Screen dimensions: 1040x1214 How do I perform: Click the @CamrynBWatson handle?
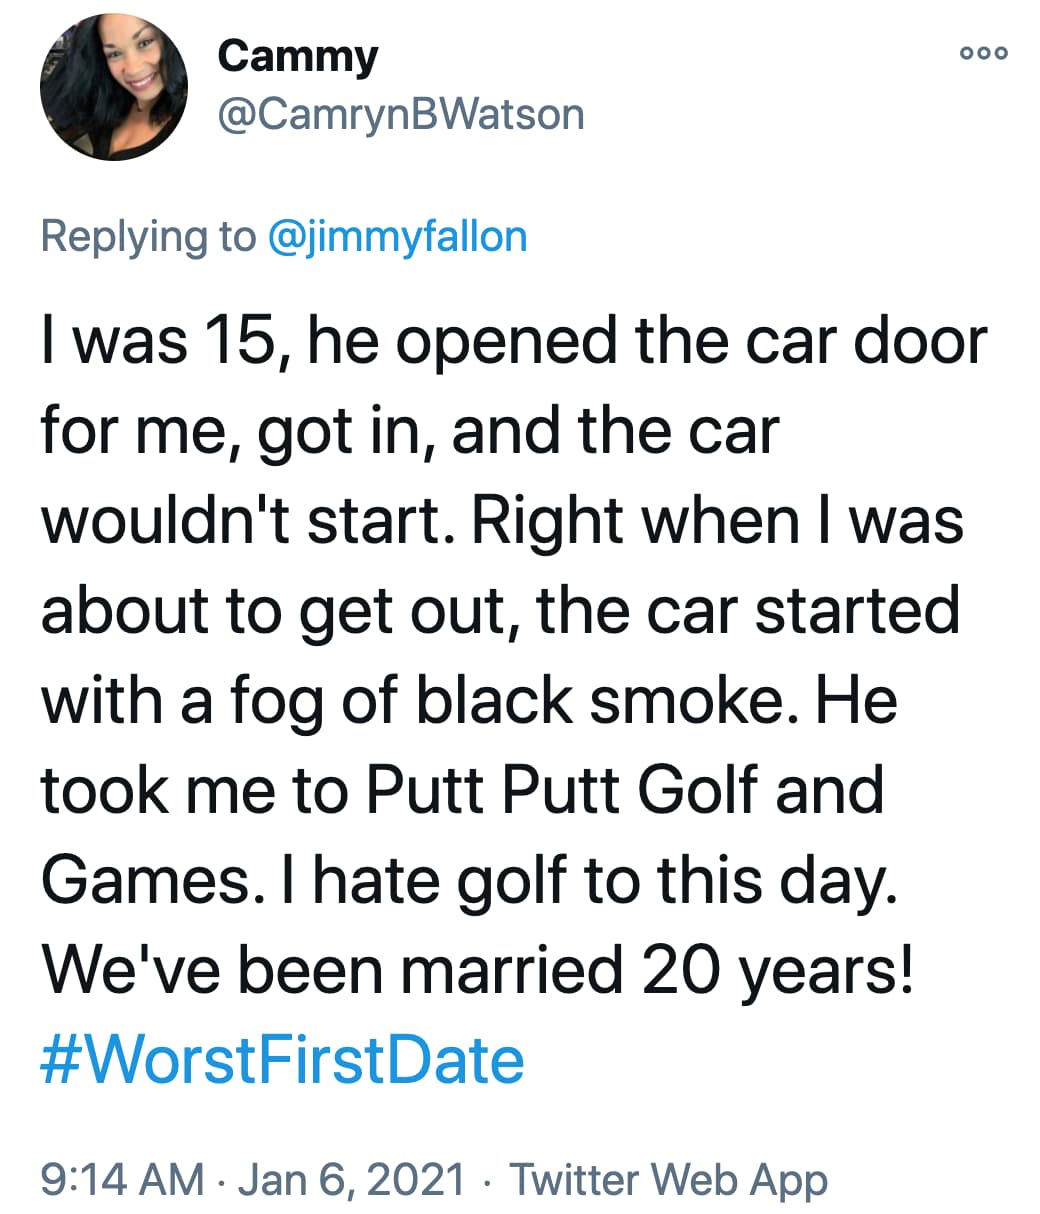(400, 114)
